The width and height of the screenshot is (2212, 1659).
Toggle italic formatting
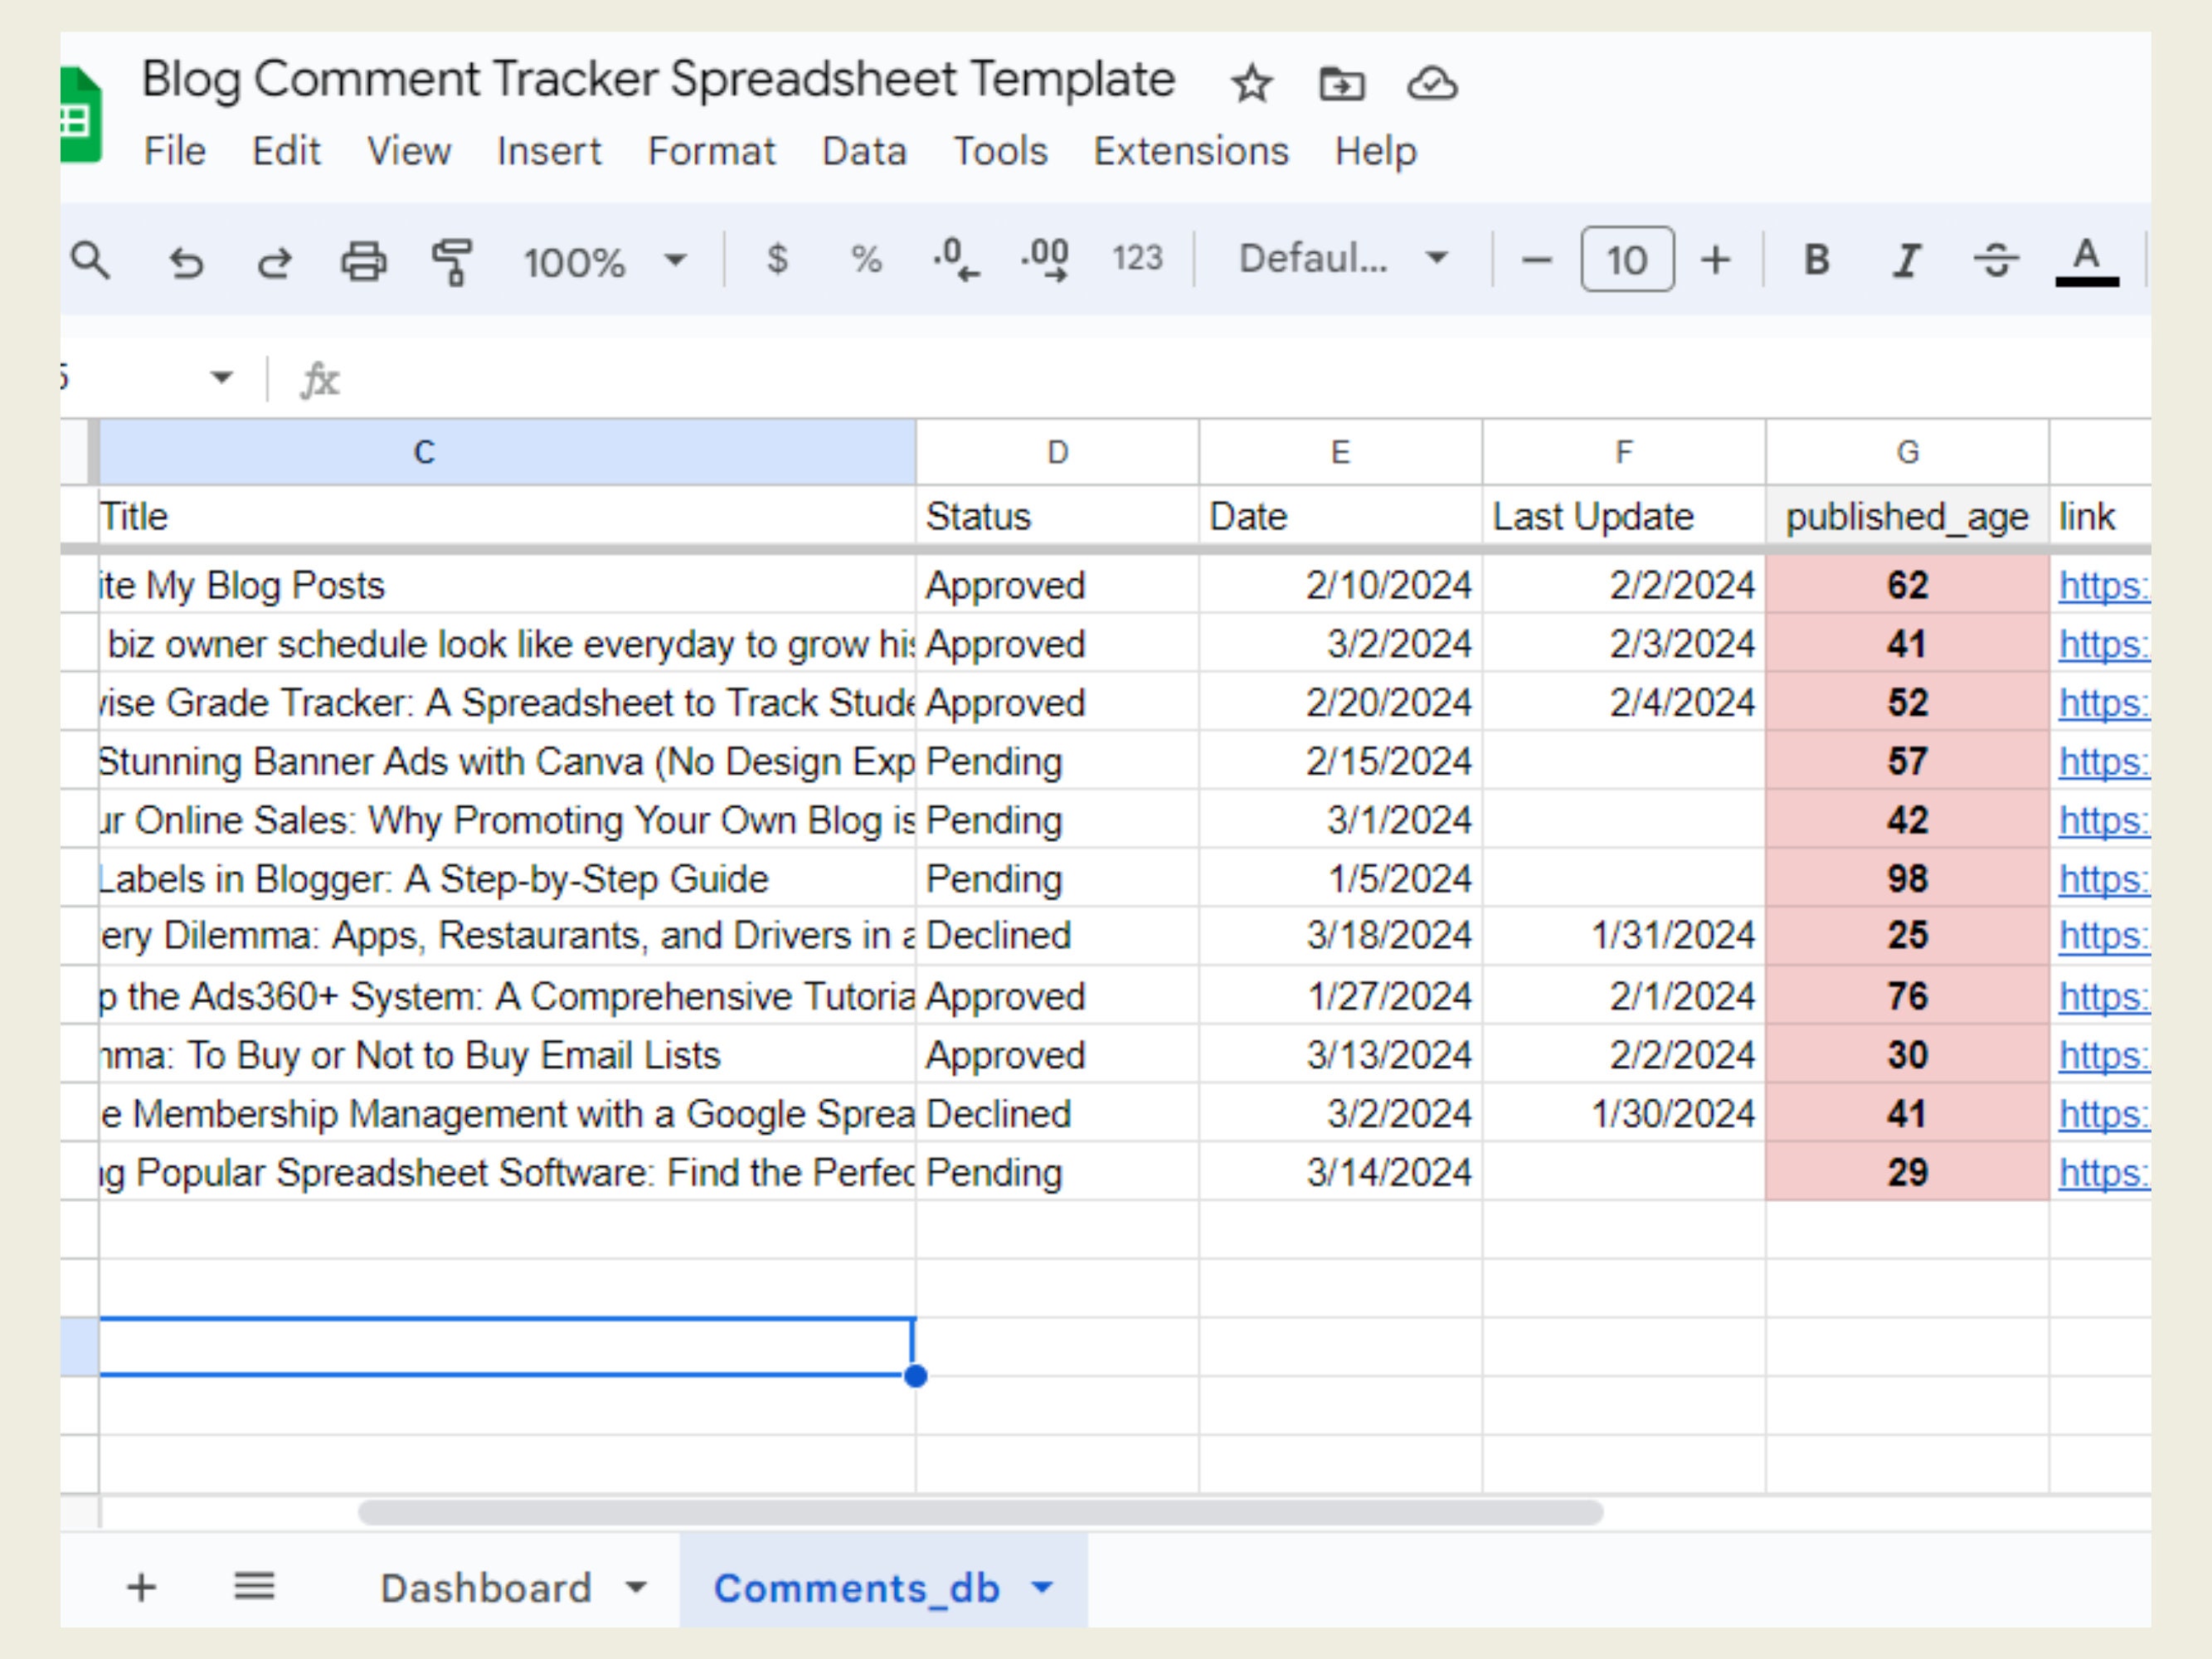point(1905,261)
